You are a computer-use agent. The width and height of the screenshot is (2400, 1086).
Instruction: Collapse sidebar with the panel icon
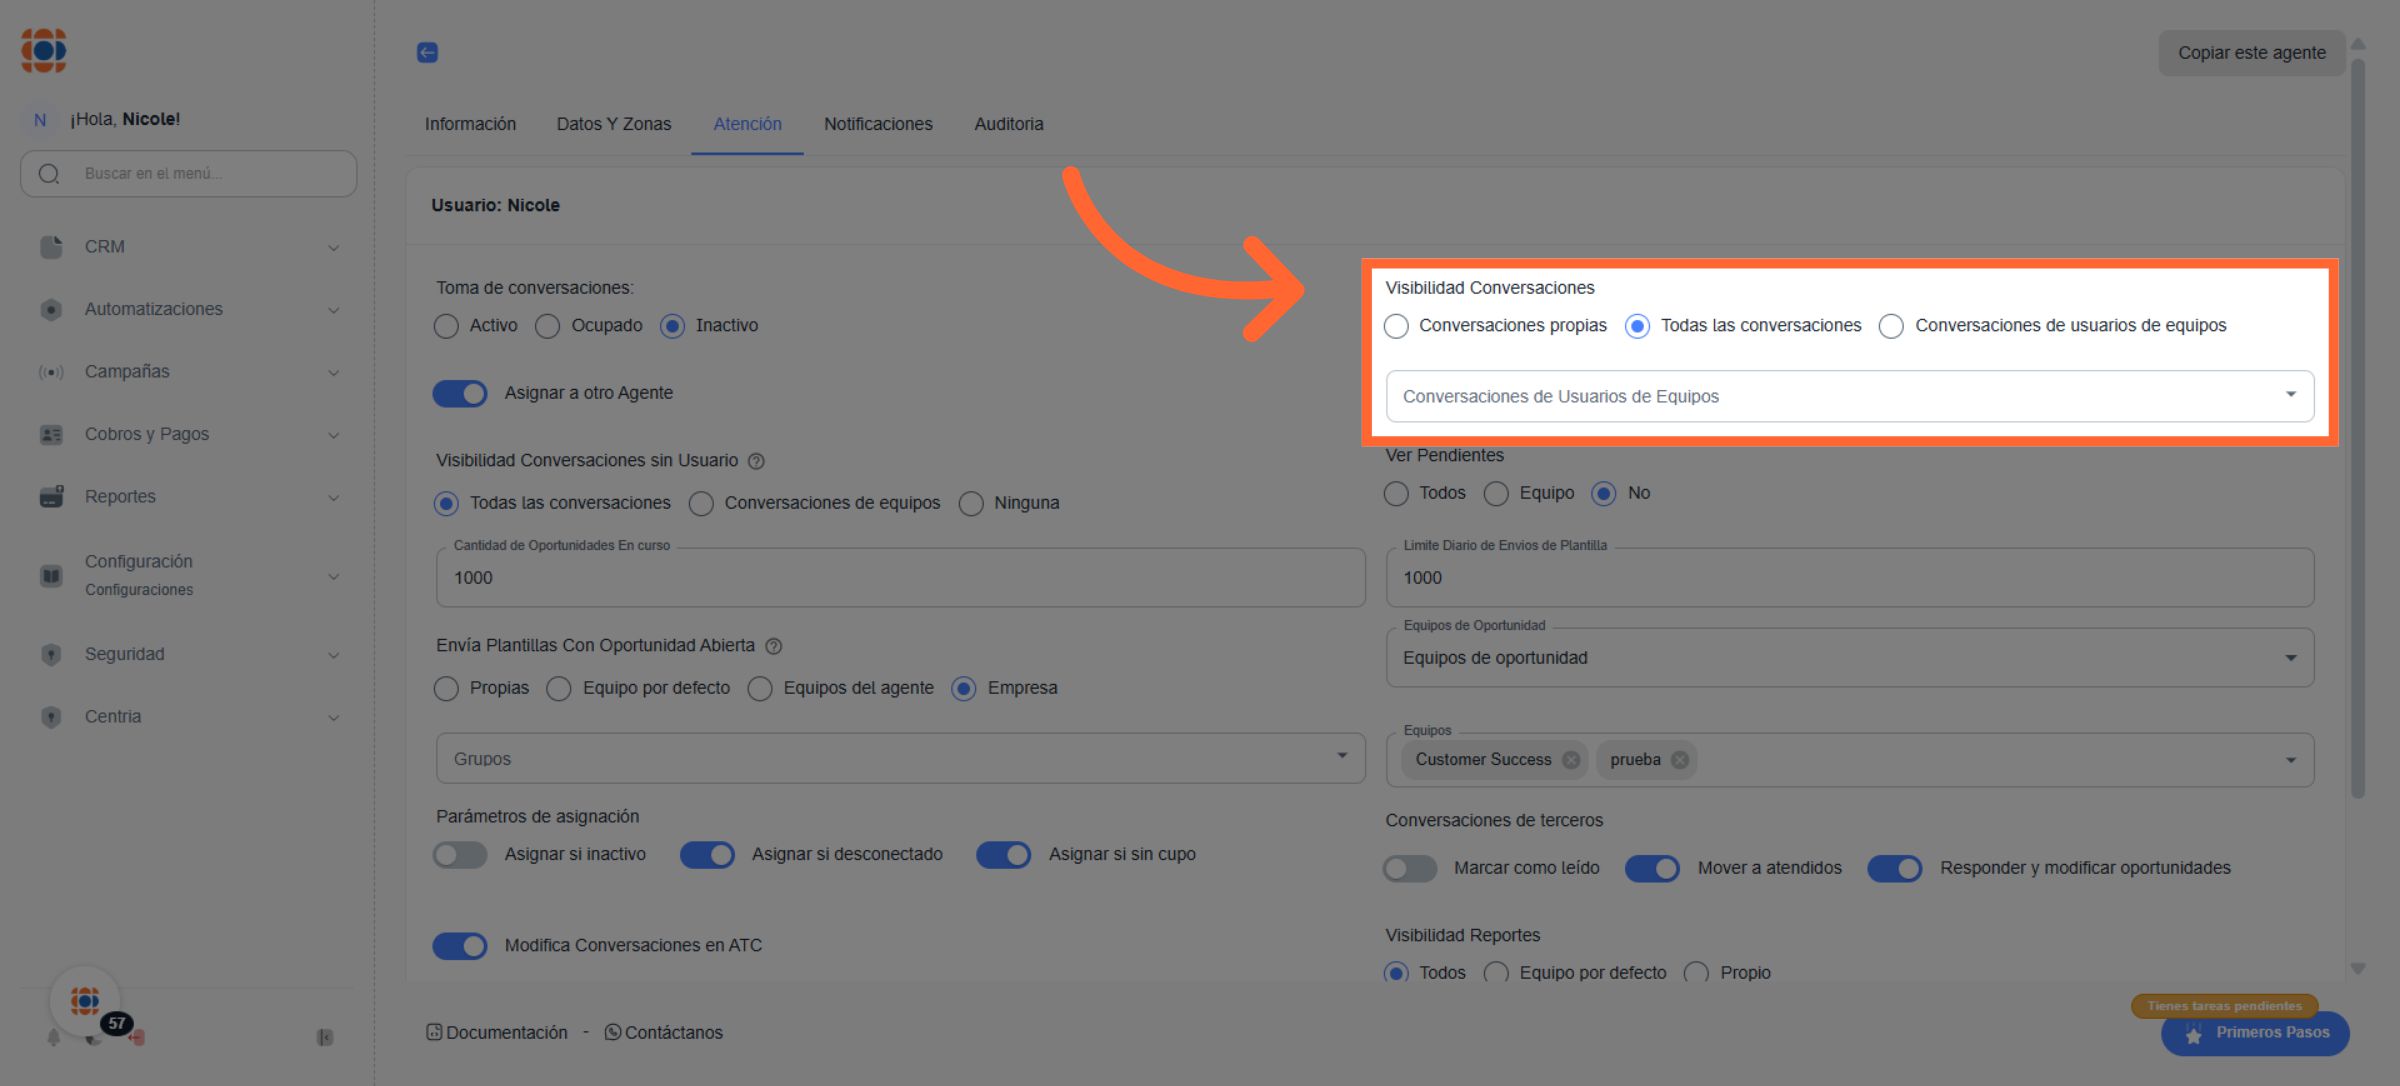325,1038
